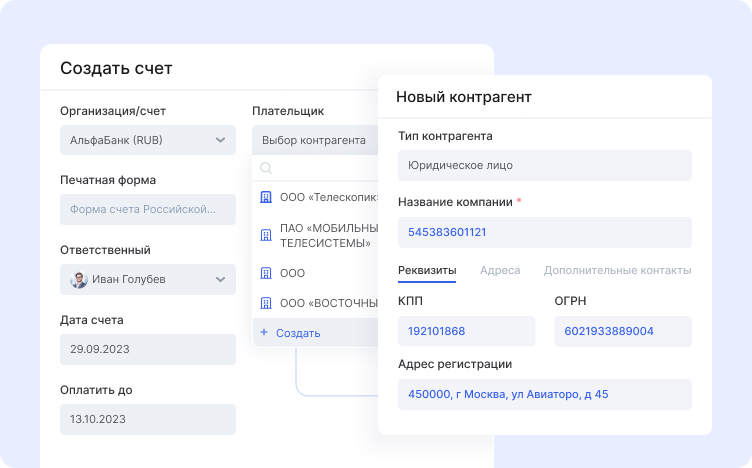This screenshot has height=468, width=752.
Task: Open the Ответственный dropdown chevron
Action: pyautogui.click(x=221, y=279)
